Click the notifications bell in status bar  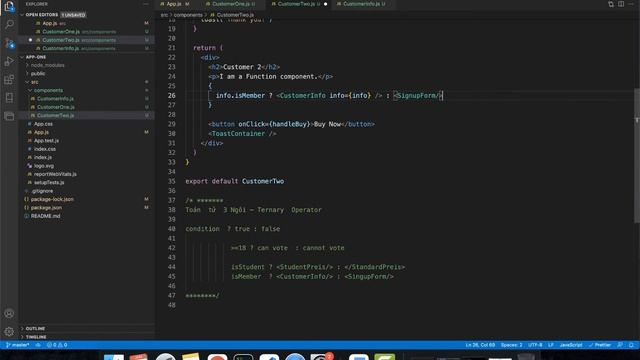pos(631,345)
